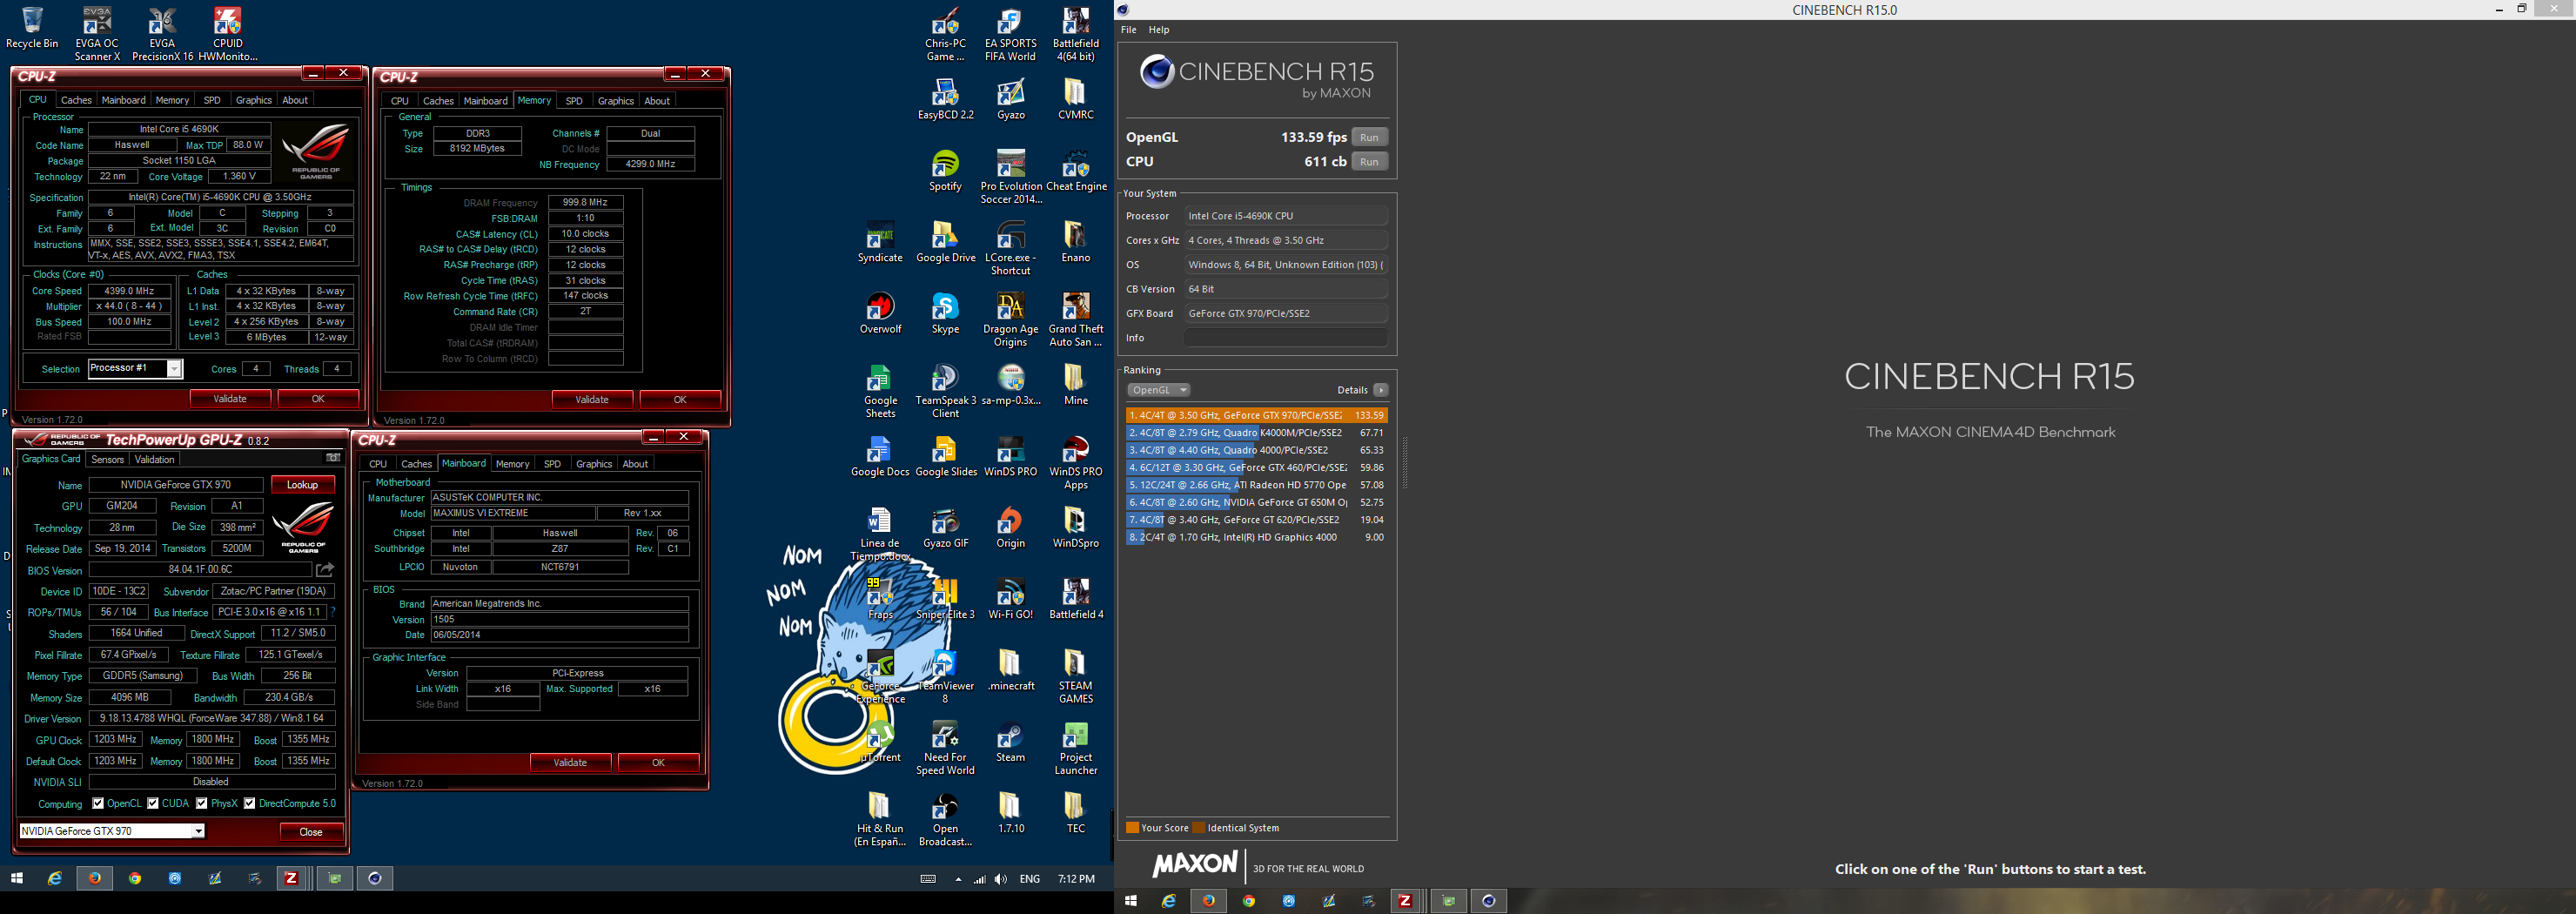This screenshot has height=914, width=2576.
Task: Select ranking row 2 Quadro K4000M
Action: (1256, 433)
